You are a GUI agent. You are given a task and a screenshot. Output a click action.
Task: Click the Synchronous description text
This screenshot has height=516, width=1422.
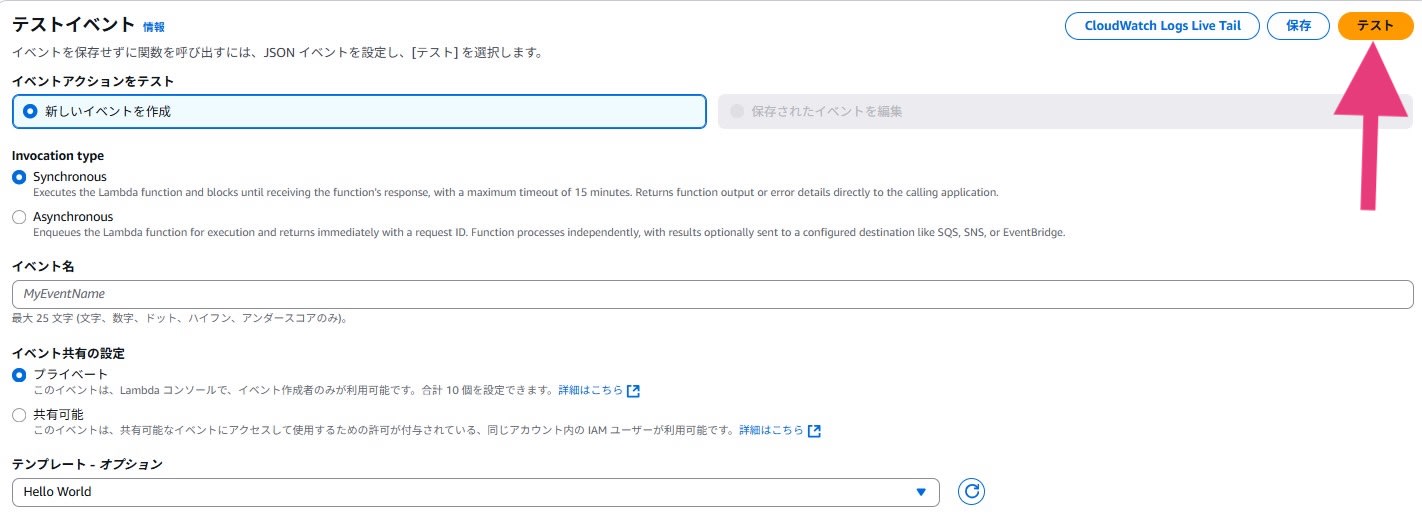pos(515,192)
